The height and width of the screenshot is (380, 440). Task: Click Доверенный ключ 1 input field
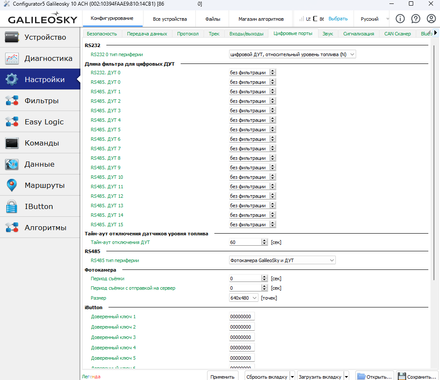242,316
